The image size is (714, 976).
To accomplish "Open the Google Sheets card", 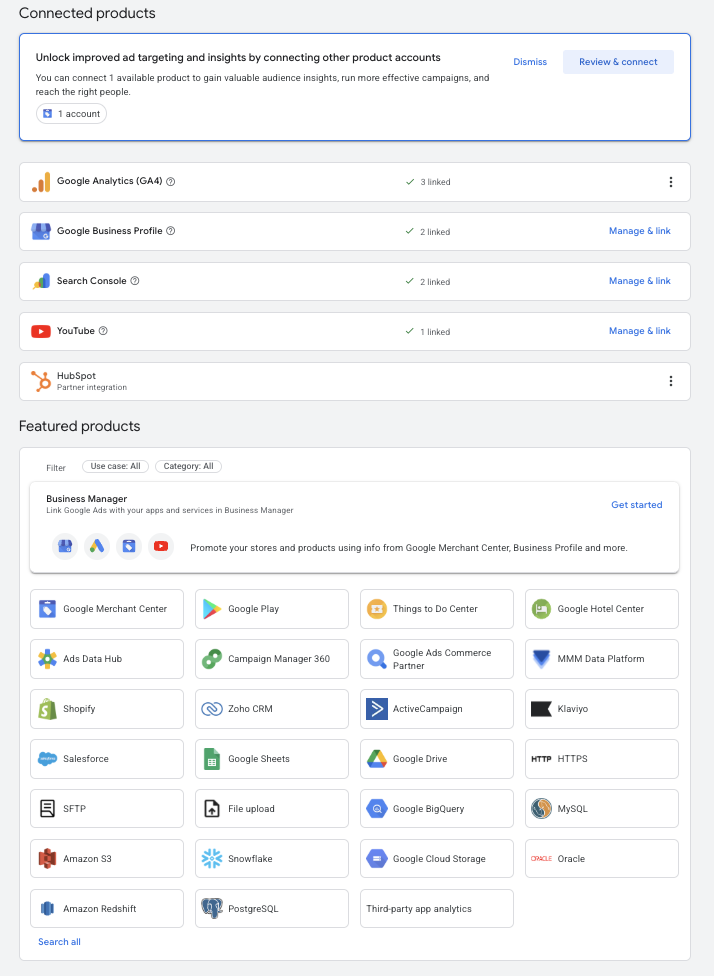I will 272,759.
